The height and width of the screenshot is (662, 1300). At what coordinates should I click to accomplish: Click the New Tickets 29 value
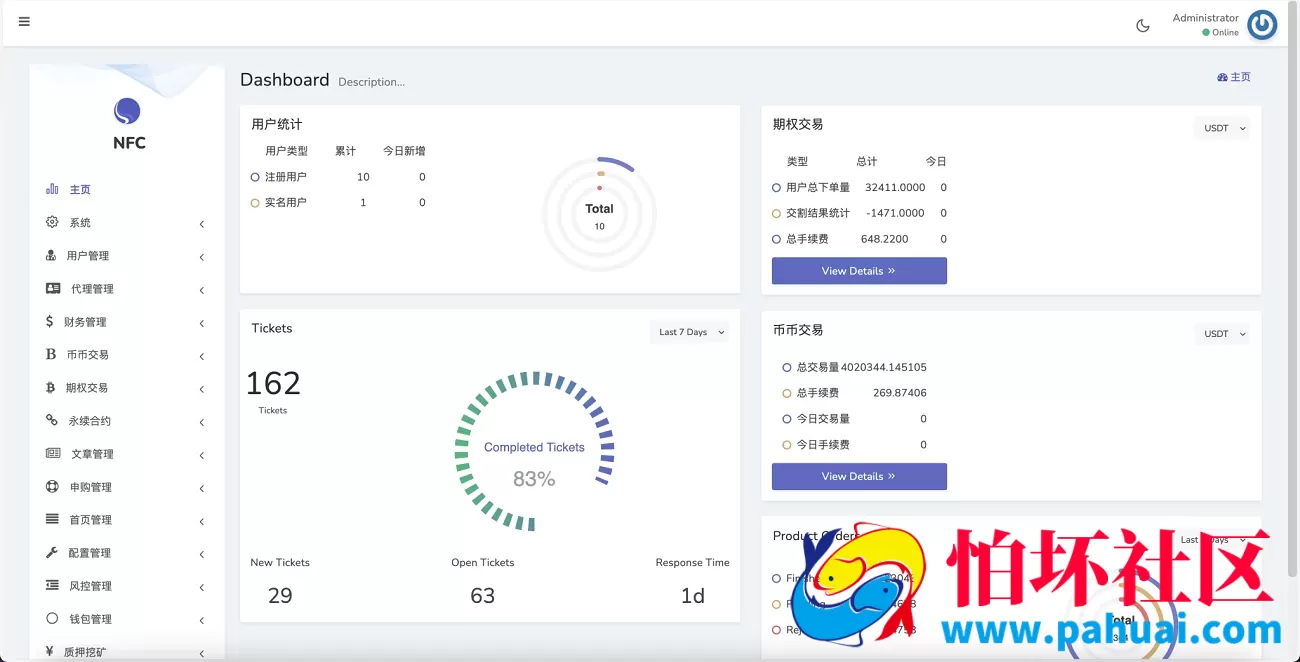coord(280,596)
